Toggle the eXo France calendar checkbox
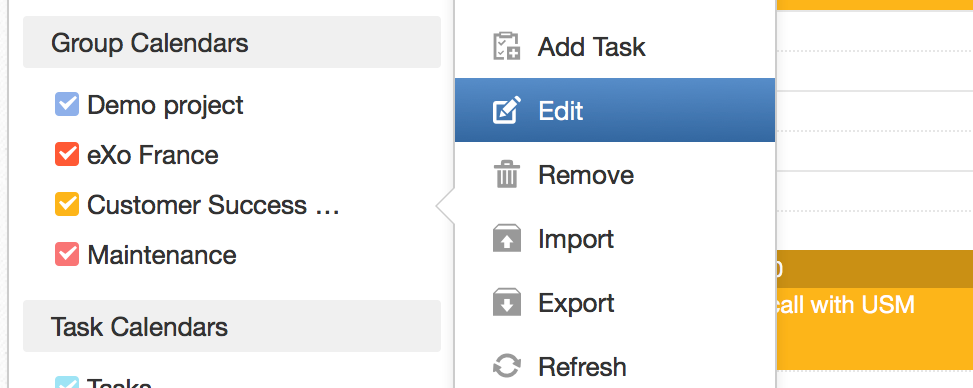The height and width of the screenshot is (388, 973). (x=67, y=155)
